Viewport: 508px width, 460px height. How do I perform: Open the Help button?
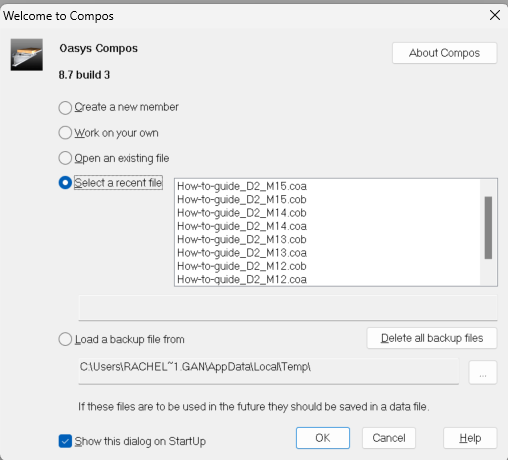pyautogui.click(x=470, y=438)
